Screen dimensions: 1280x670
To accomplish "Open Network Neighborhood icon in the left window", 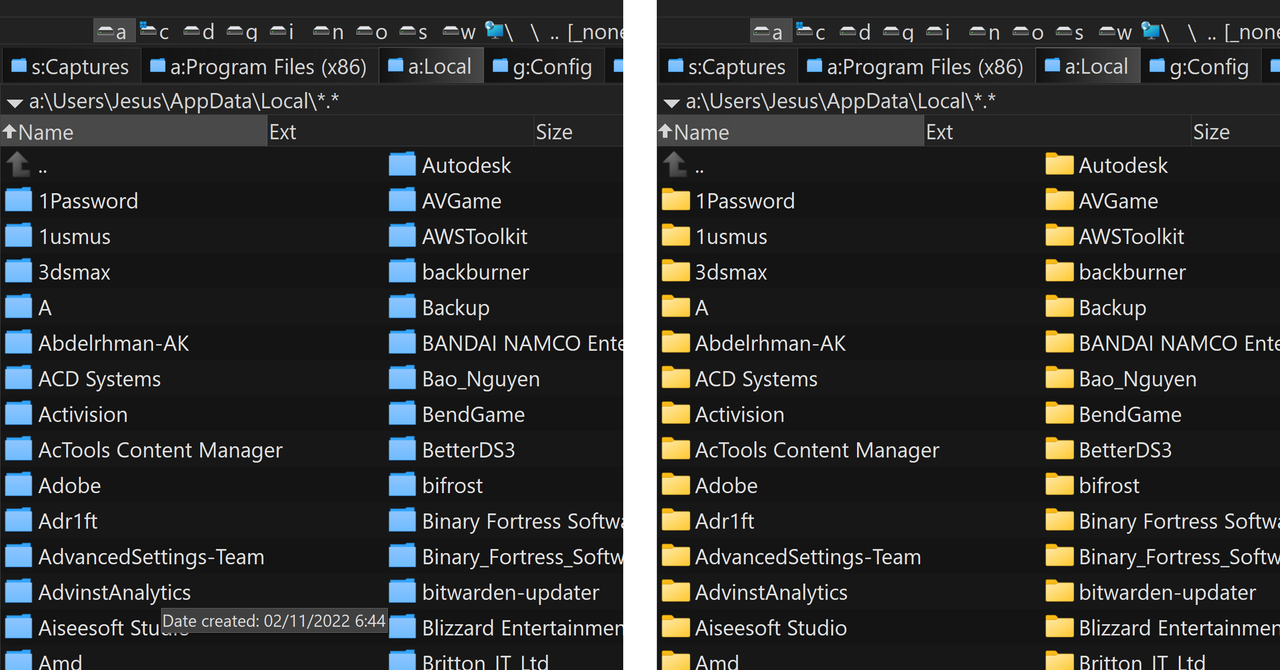I will point(499,32).
